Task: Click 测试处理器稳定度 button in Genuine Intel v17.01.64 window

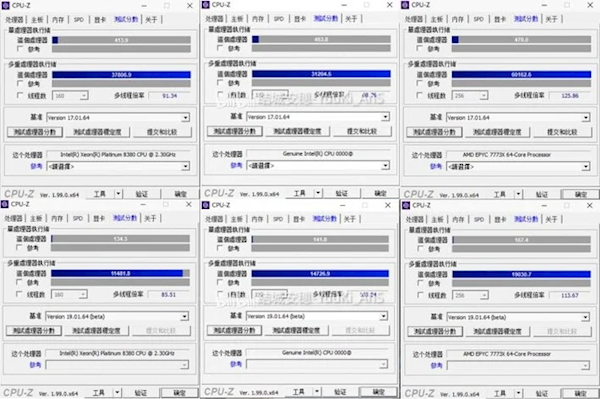Action: (x=297, y=131)
